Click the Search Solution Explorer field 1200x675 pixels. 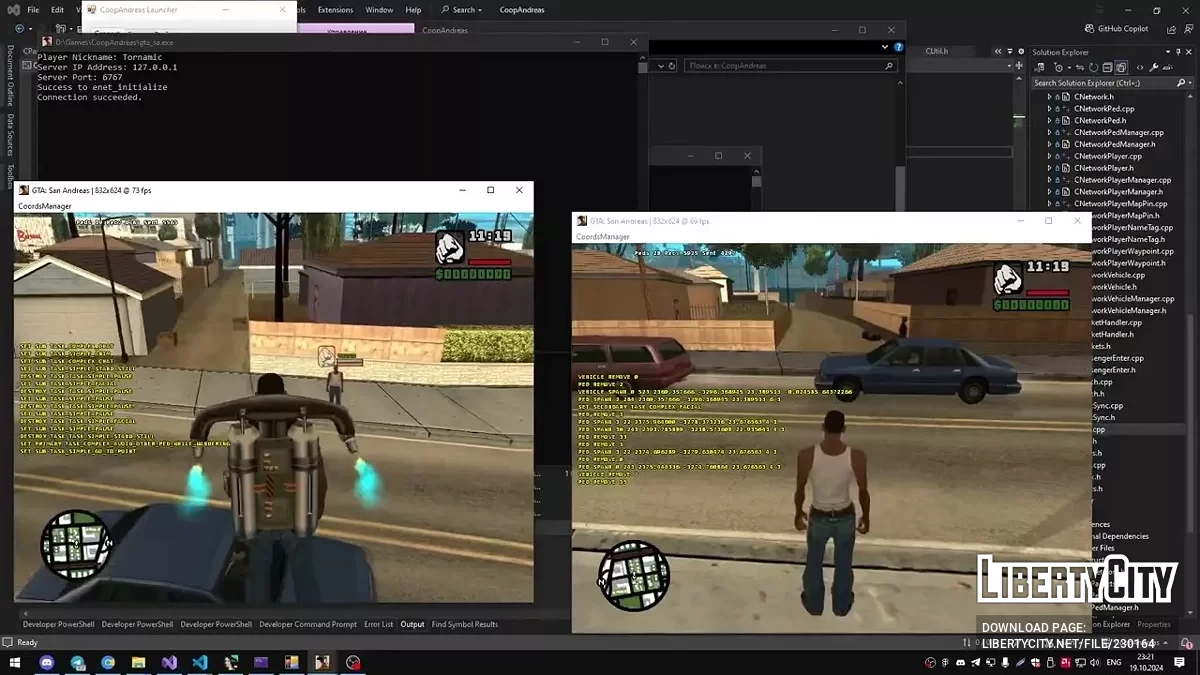1100,83
